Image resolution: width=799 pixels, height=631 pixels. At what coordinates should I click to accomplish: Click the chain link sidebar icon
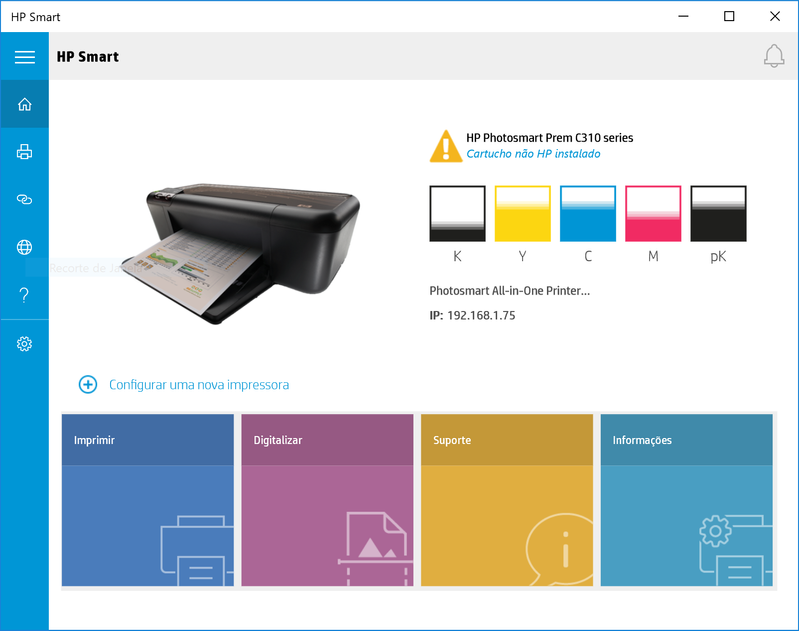(x=24, y=199)
